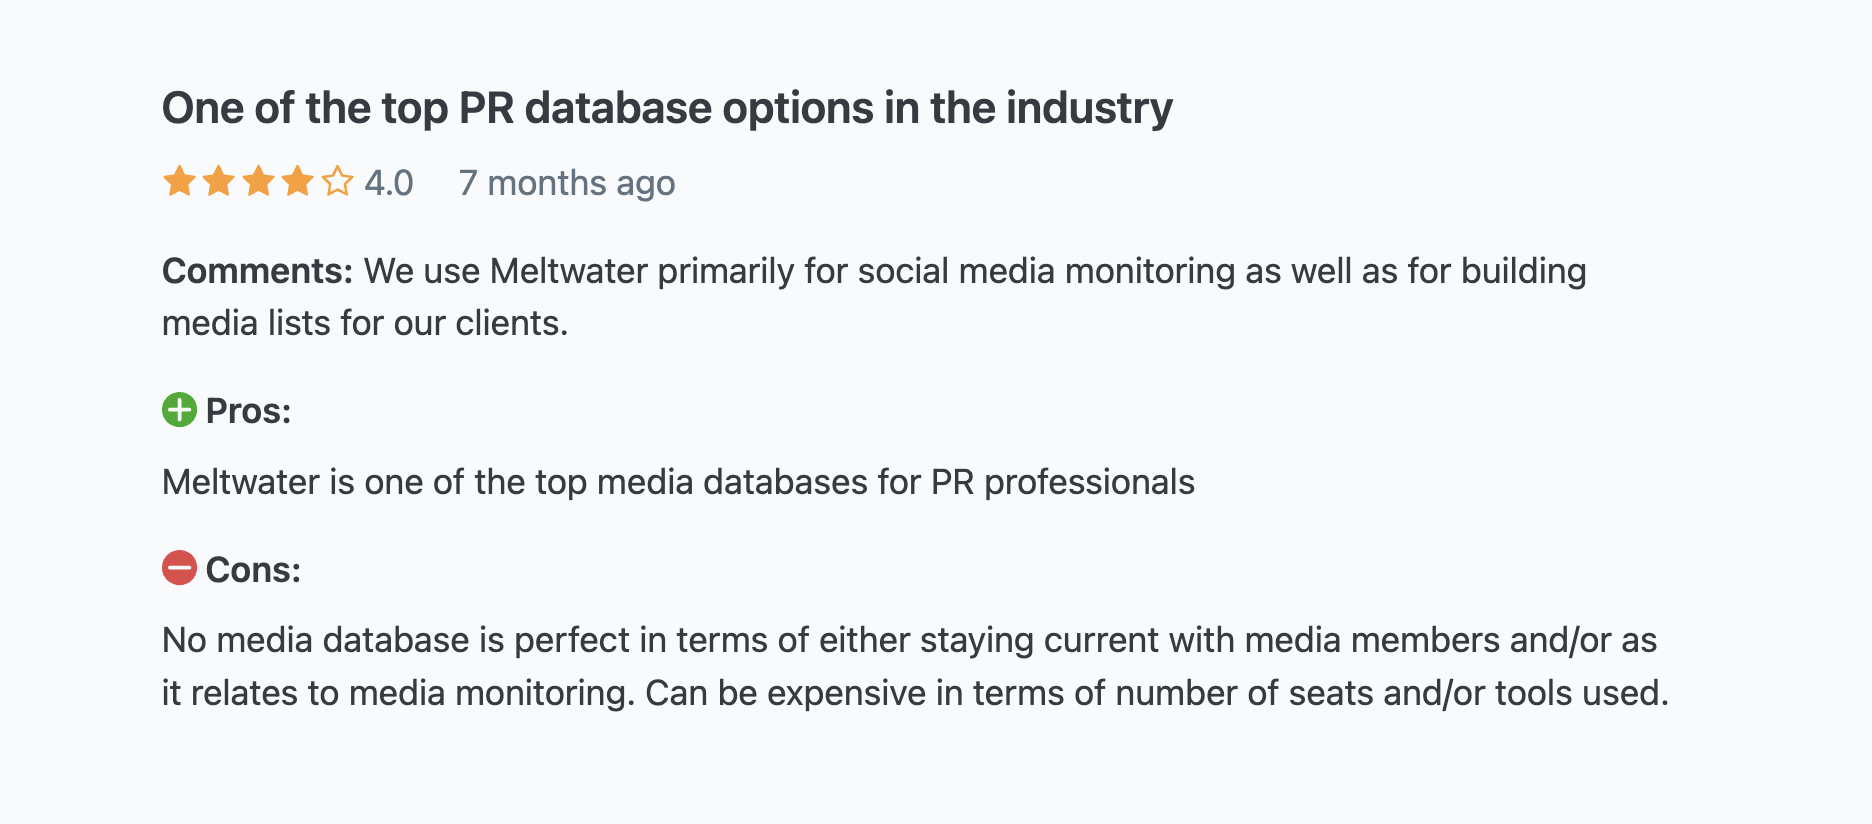
Task: Click the review title heading
Action: (x=667, y=108)
